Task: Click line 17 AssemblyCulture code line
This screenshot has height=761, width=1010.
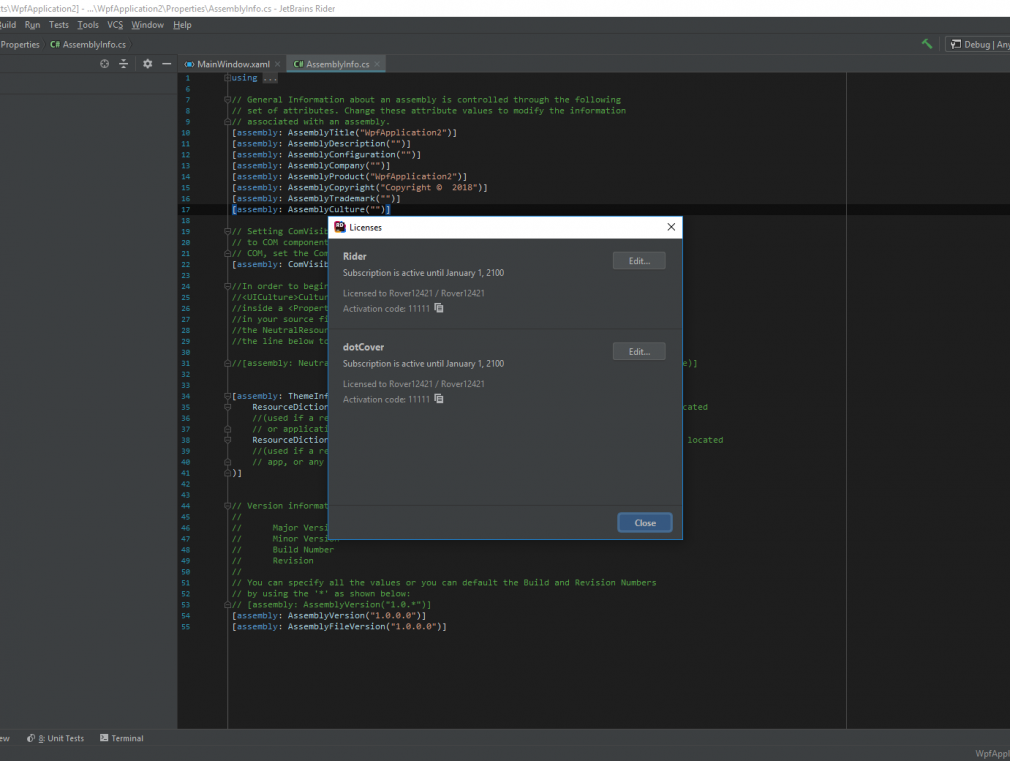Action: [311, 209]
